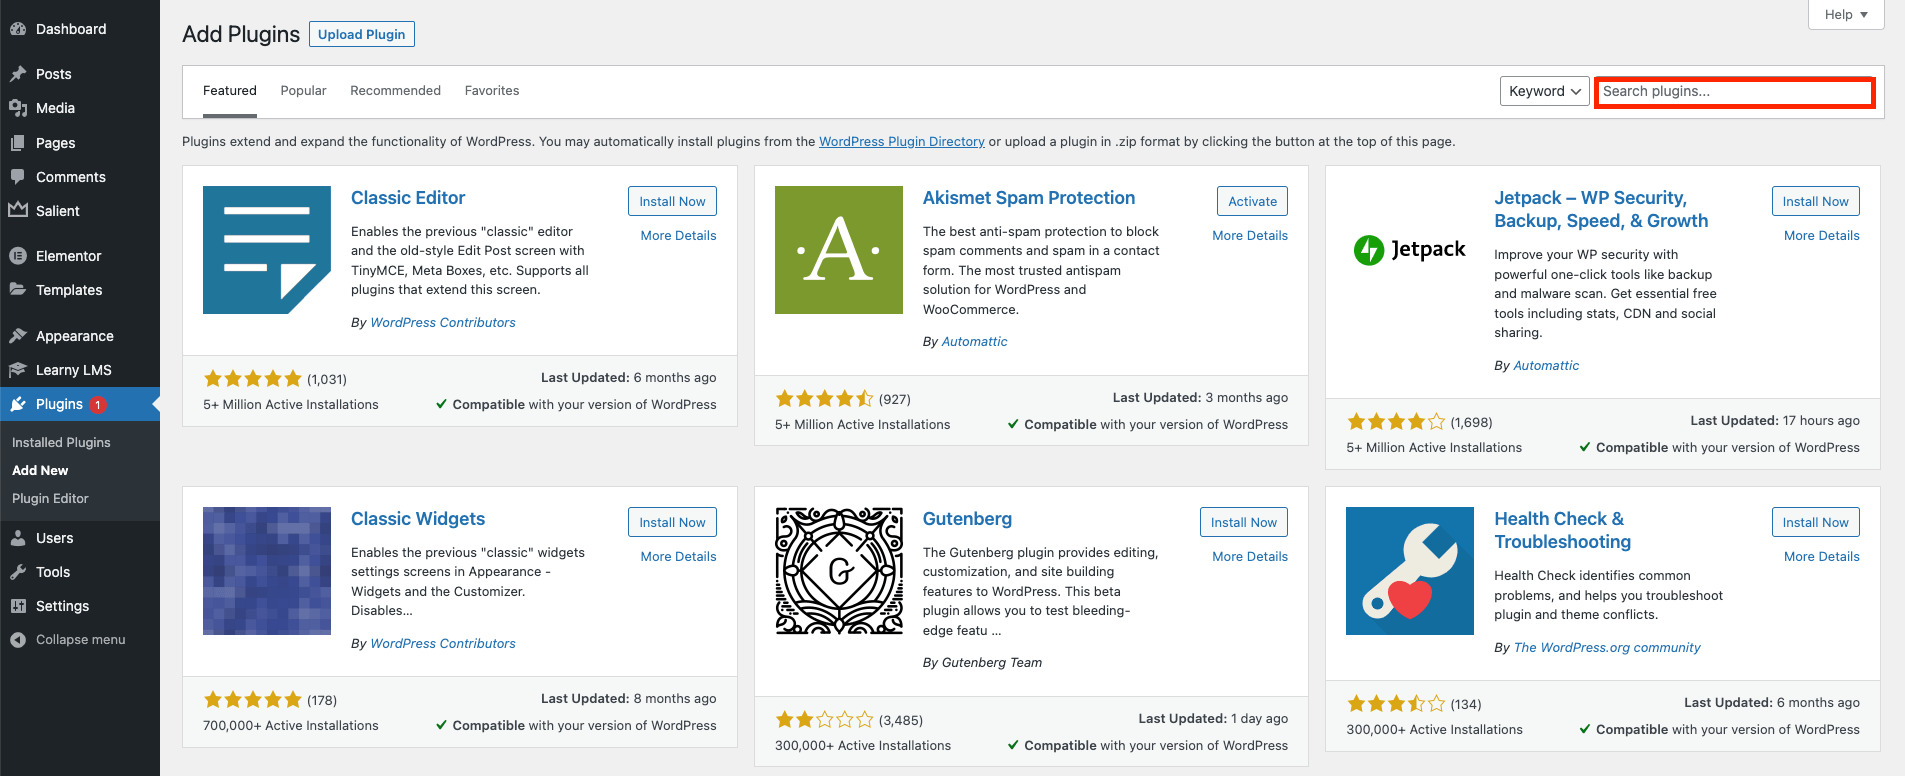Click the Akismet green A logo

[x=839, y=250]
